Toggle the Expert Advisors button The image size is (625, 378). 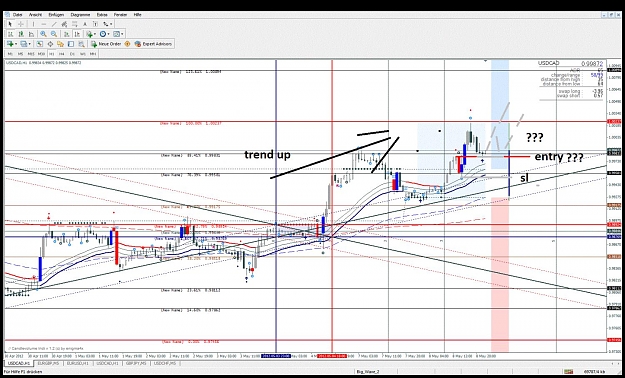point(153,44)
